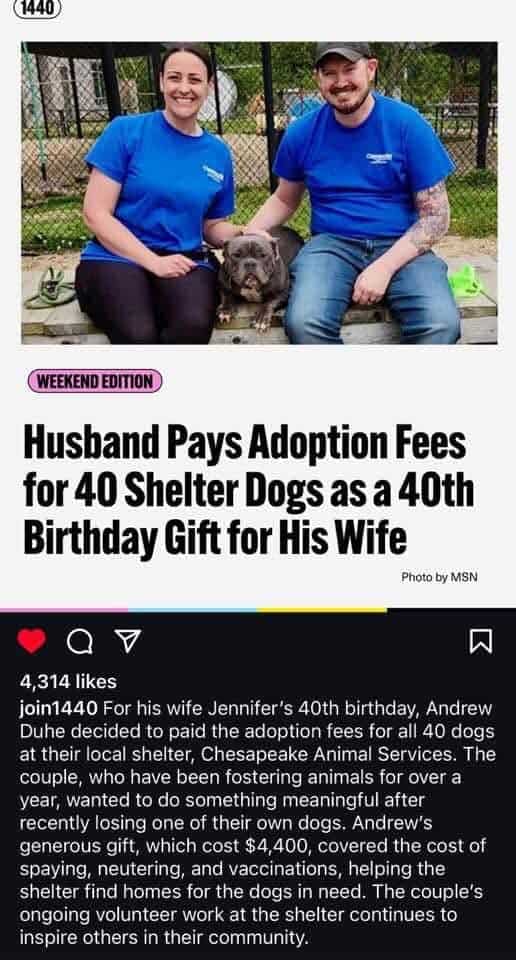Tap the post caption text

pyautogui.click(x=258, y=823)
